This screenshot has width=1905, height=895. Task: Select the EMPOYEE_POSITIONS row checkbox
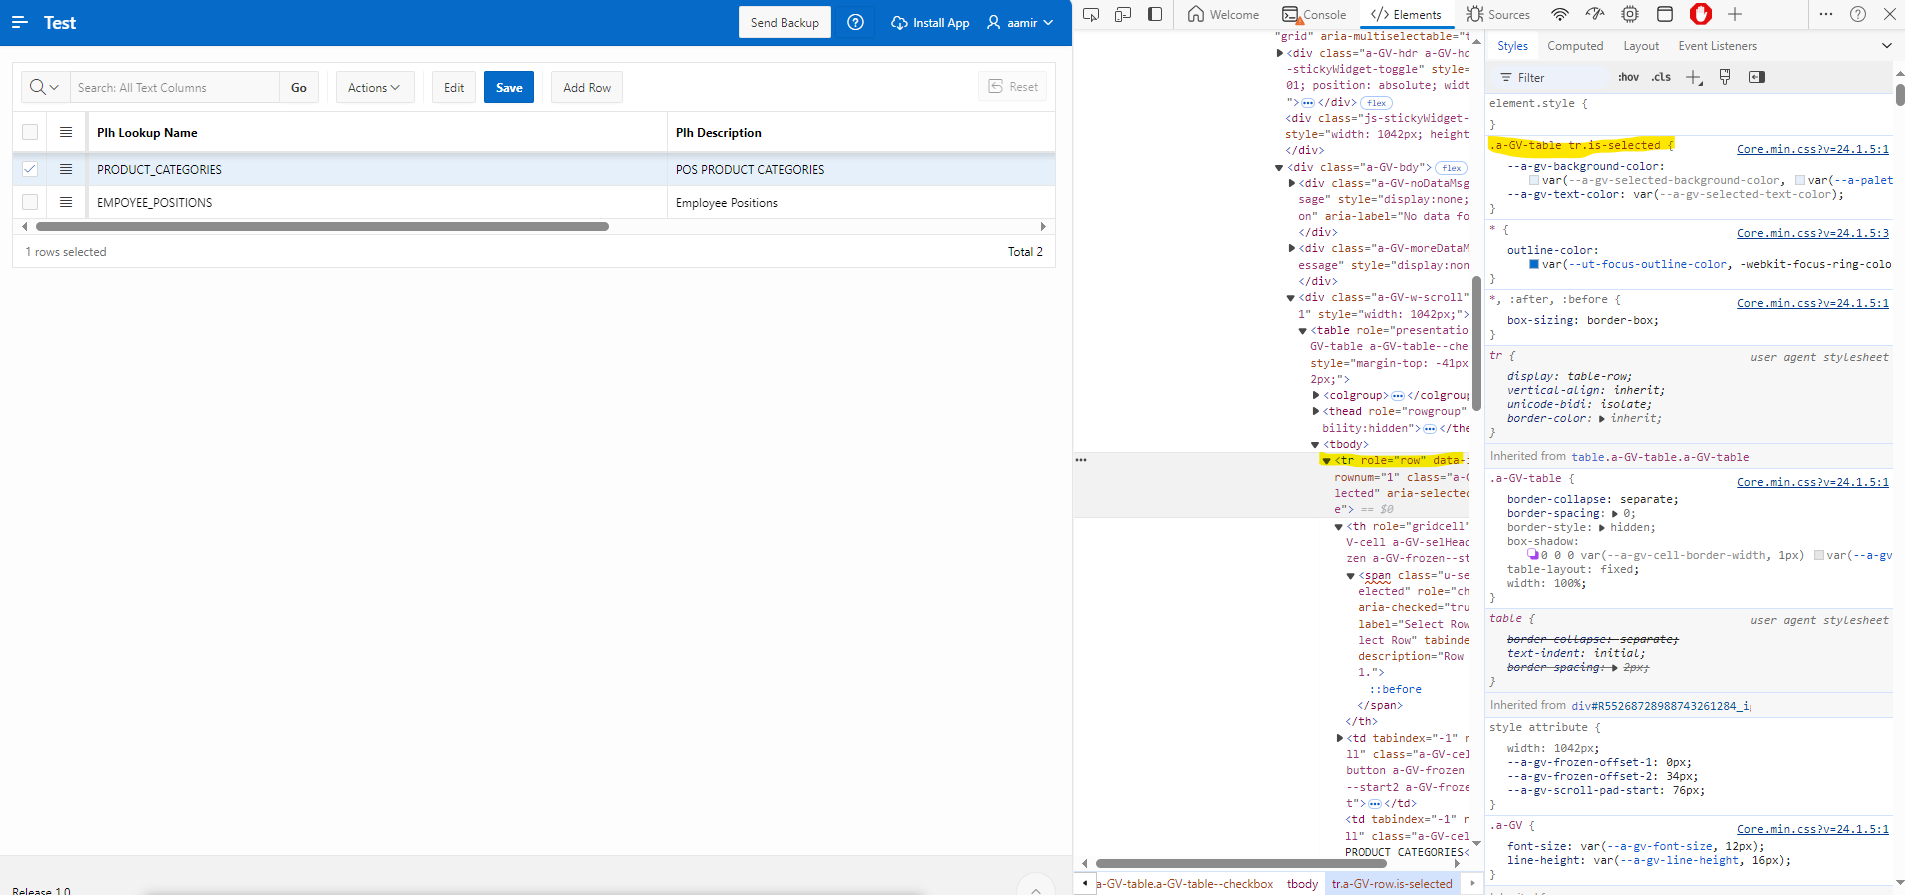[x=30, y=202]
